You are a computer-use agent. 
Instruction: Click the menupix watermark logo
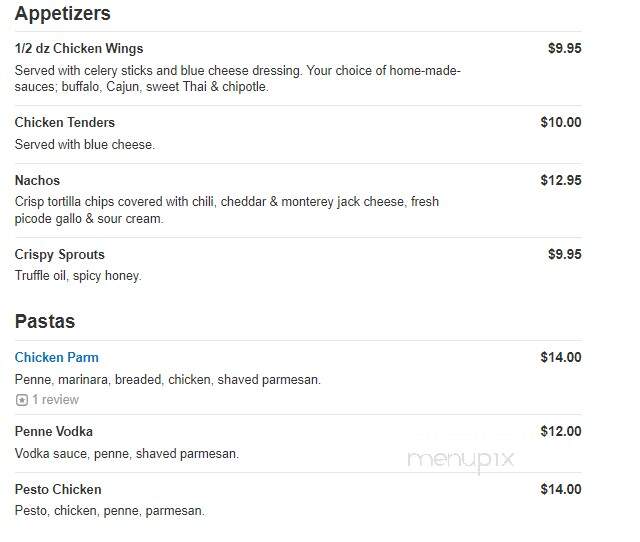click(461, 460)
